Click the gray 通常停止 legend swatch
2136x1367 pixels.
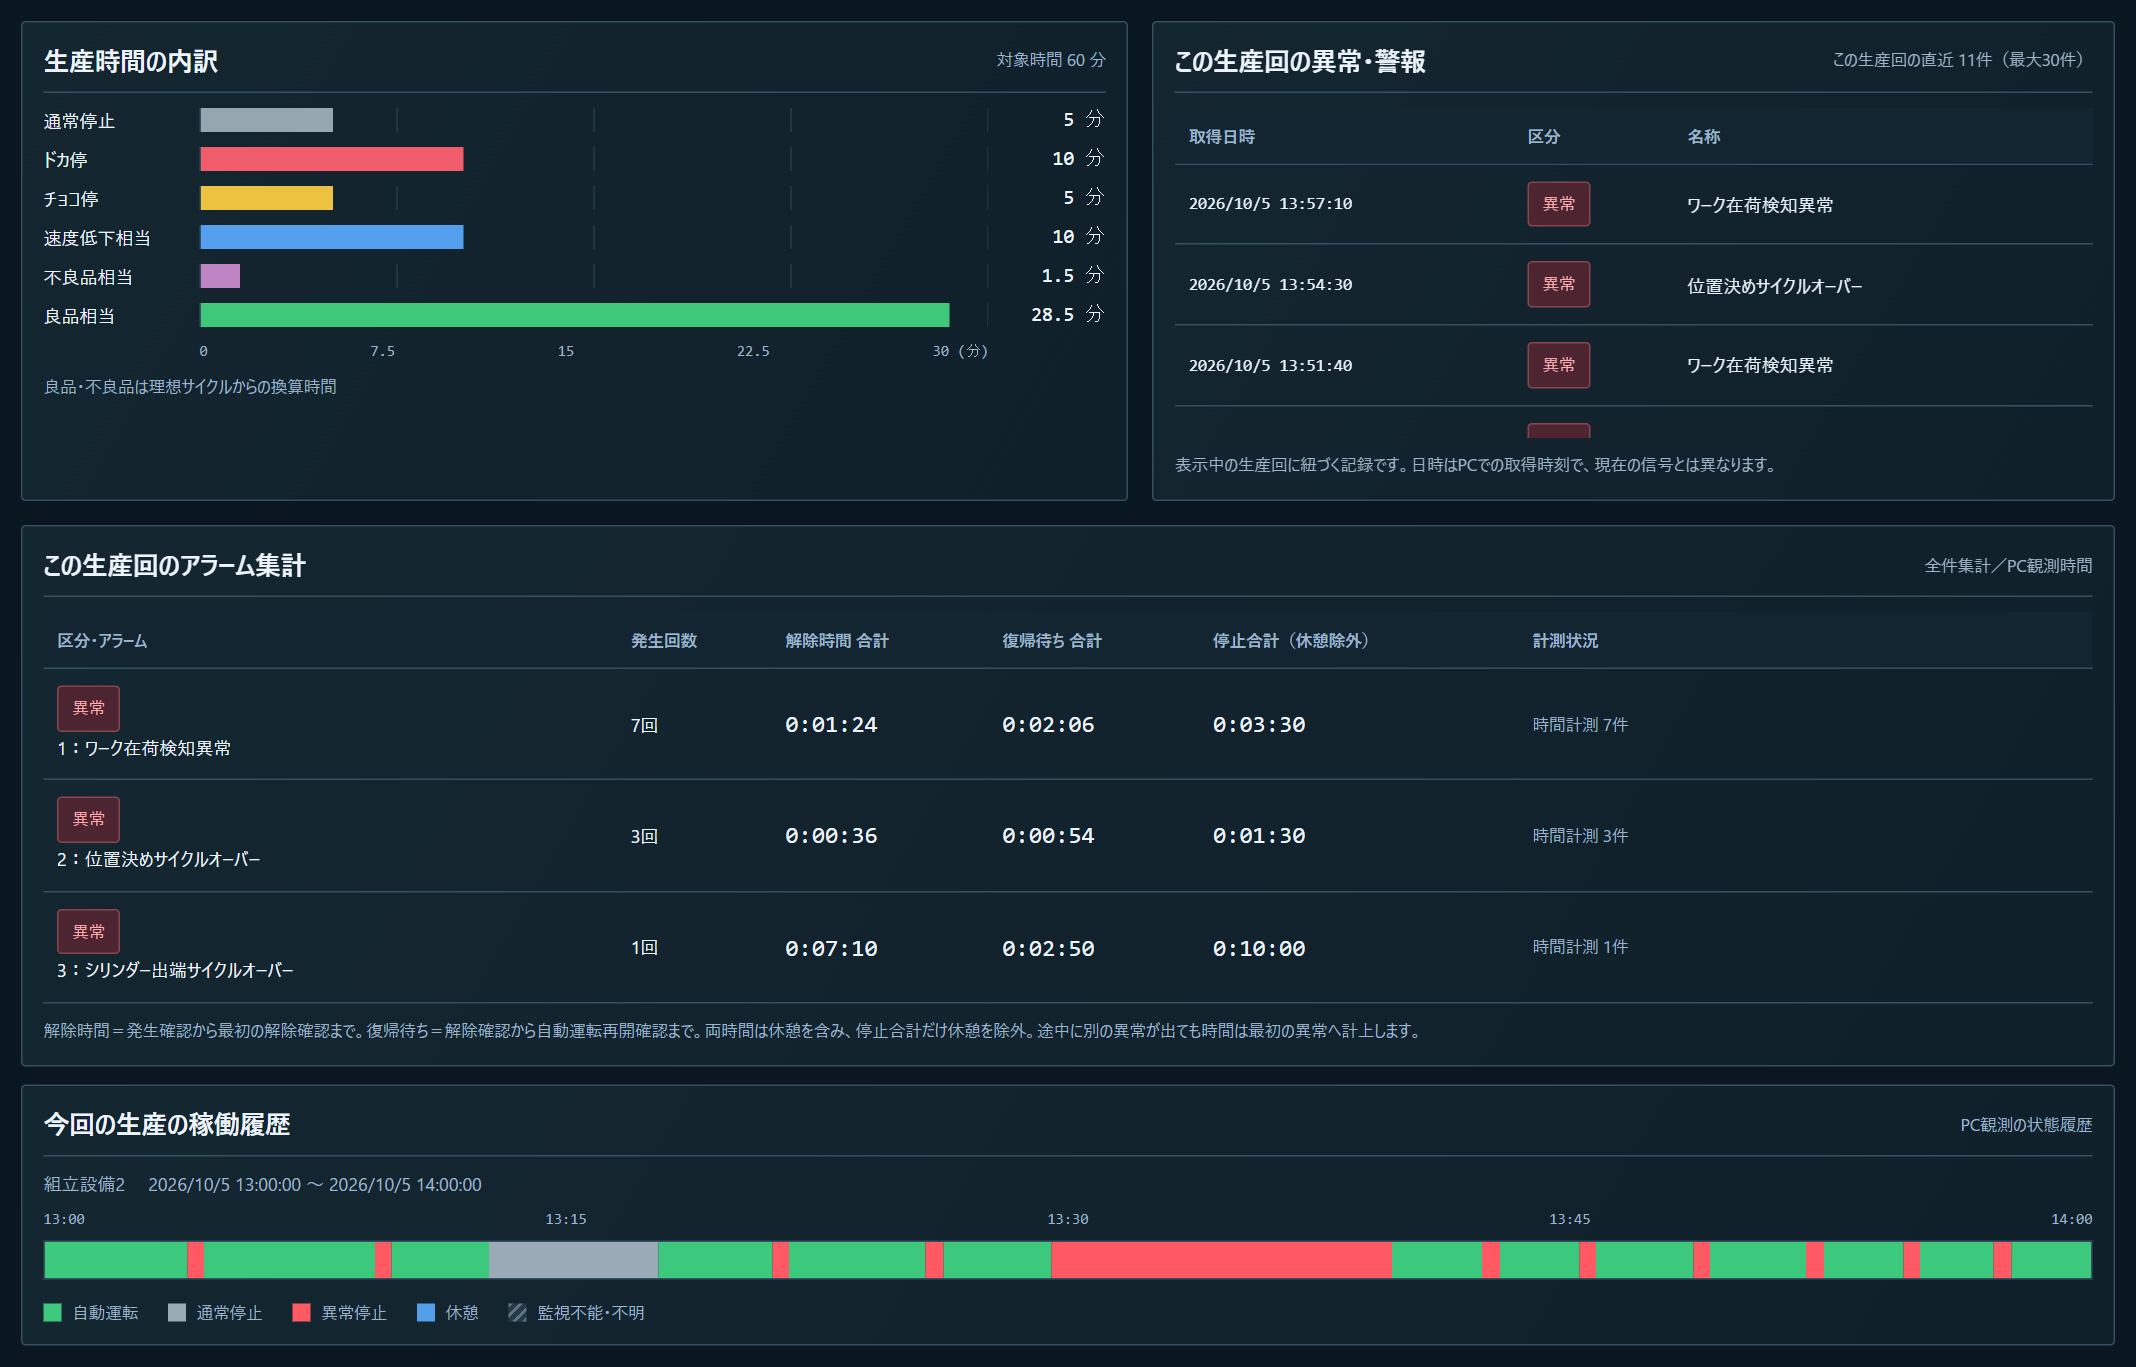point(177,1312)
